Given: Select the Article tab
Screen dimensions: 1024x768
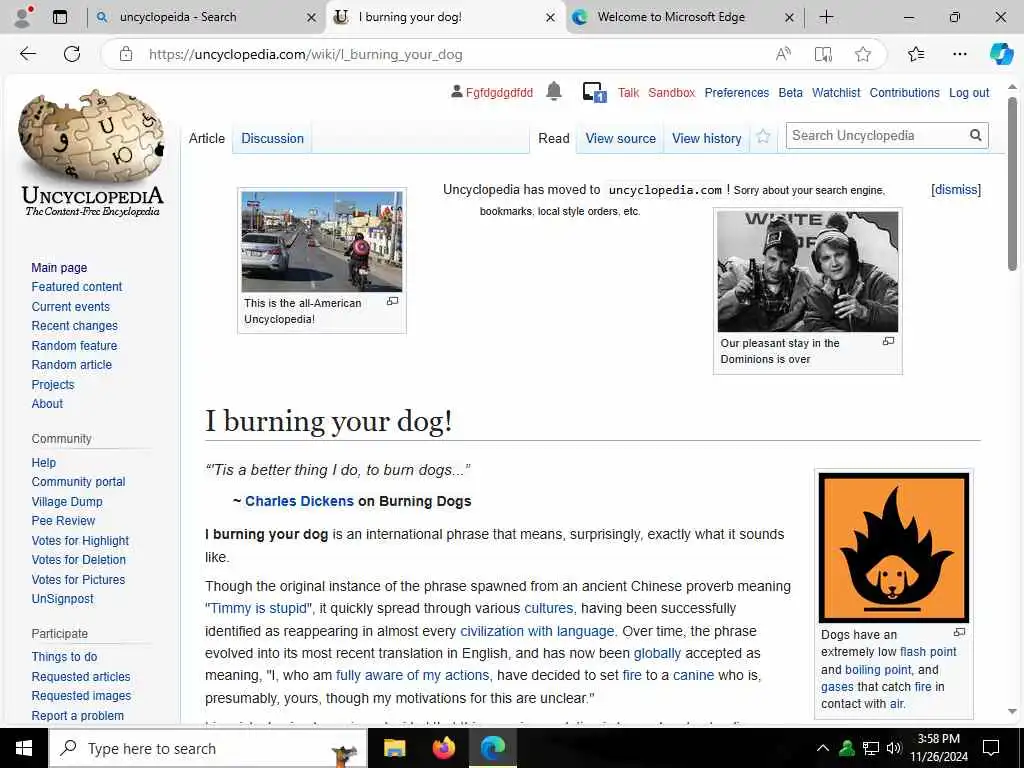Looking at the screenshot, I should coord(206,138).
